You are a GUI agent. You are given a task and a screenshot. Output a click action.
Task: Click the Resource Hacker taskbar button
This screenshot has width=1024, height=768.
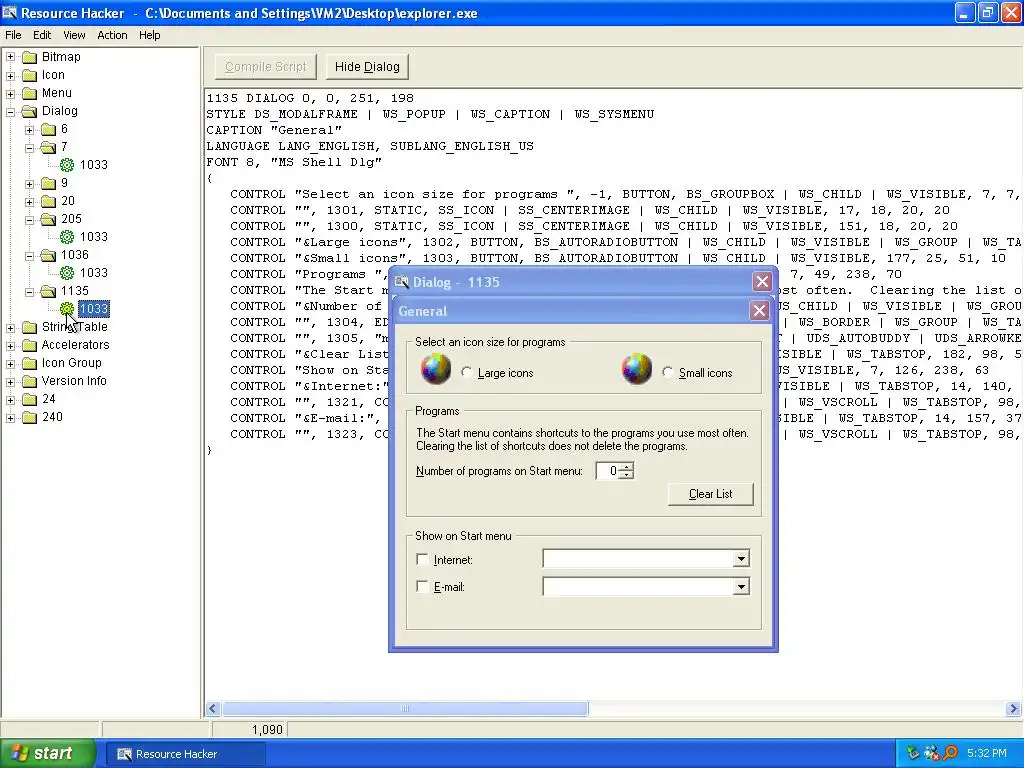(185, 754)
